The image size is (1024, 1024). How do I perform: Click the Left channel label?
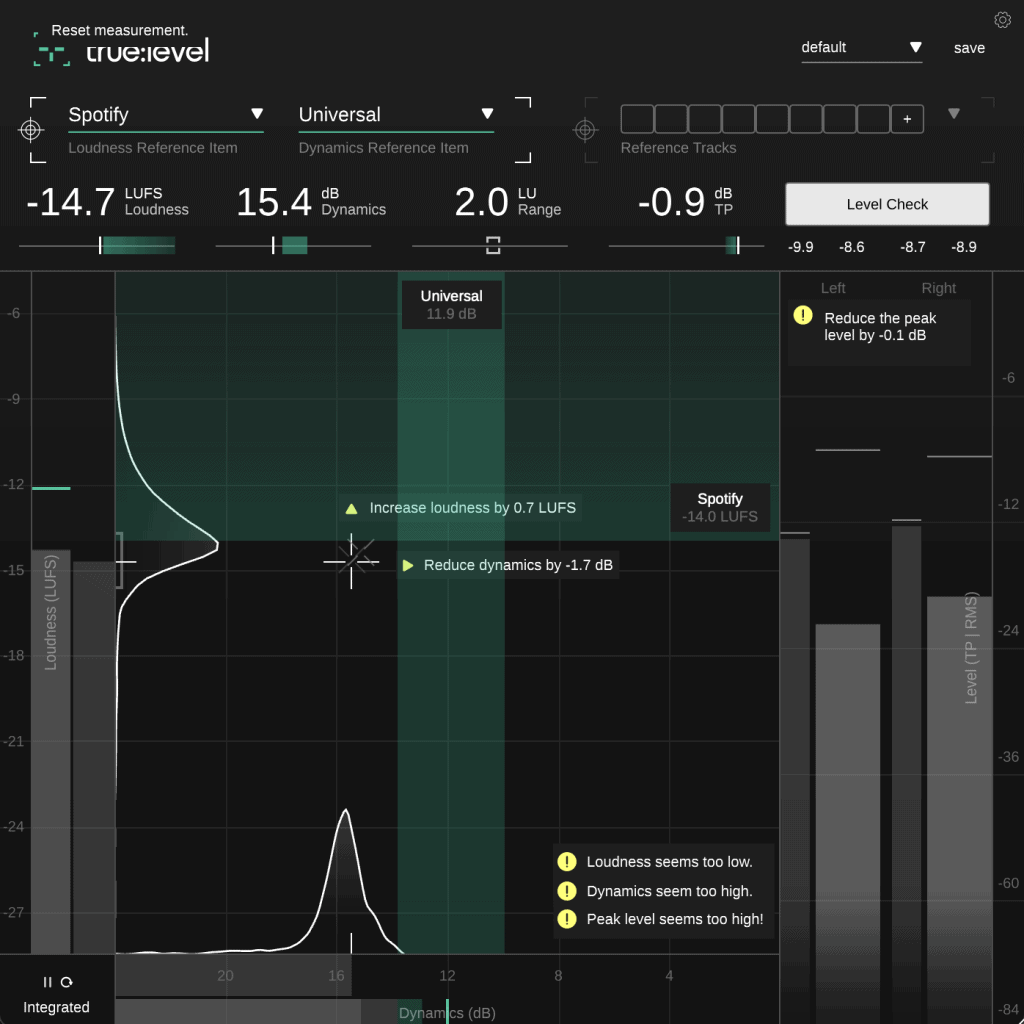833,288
